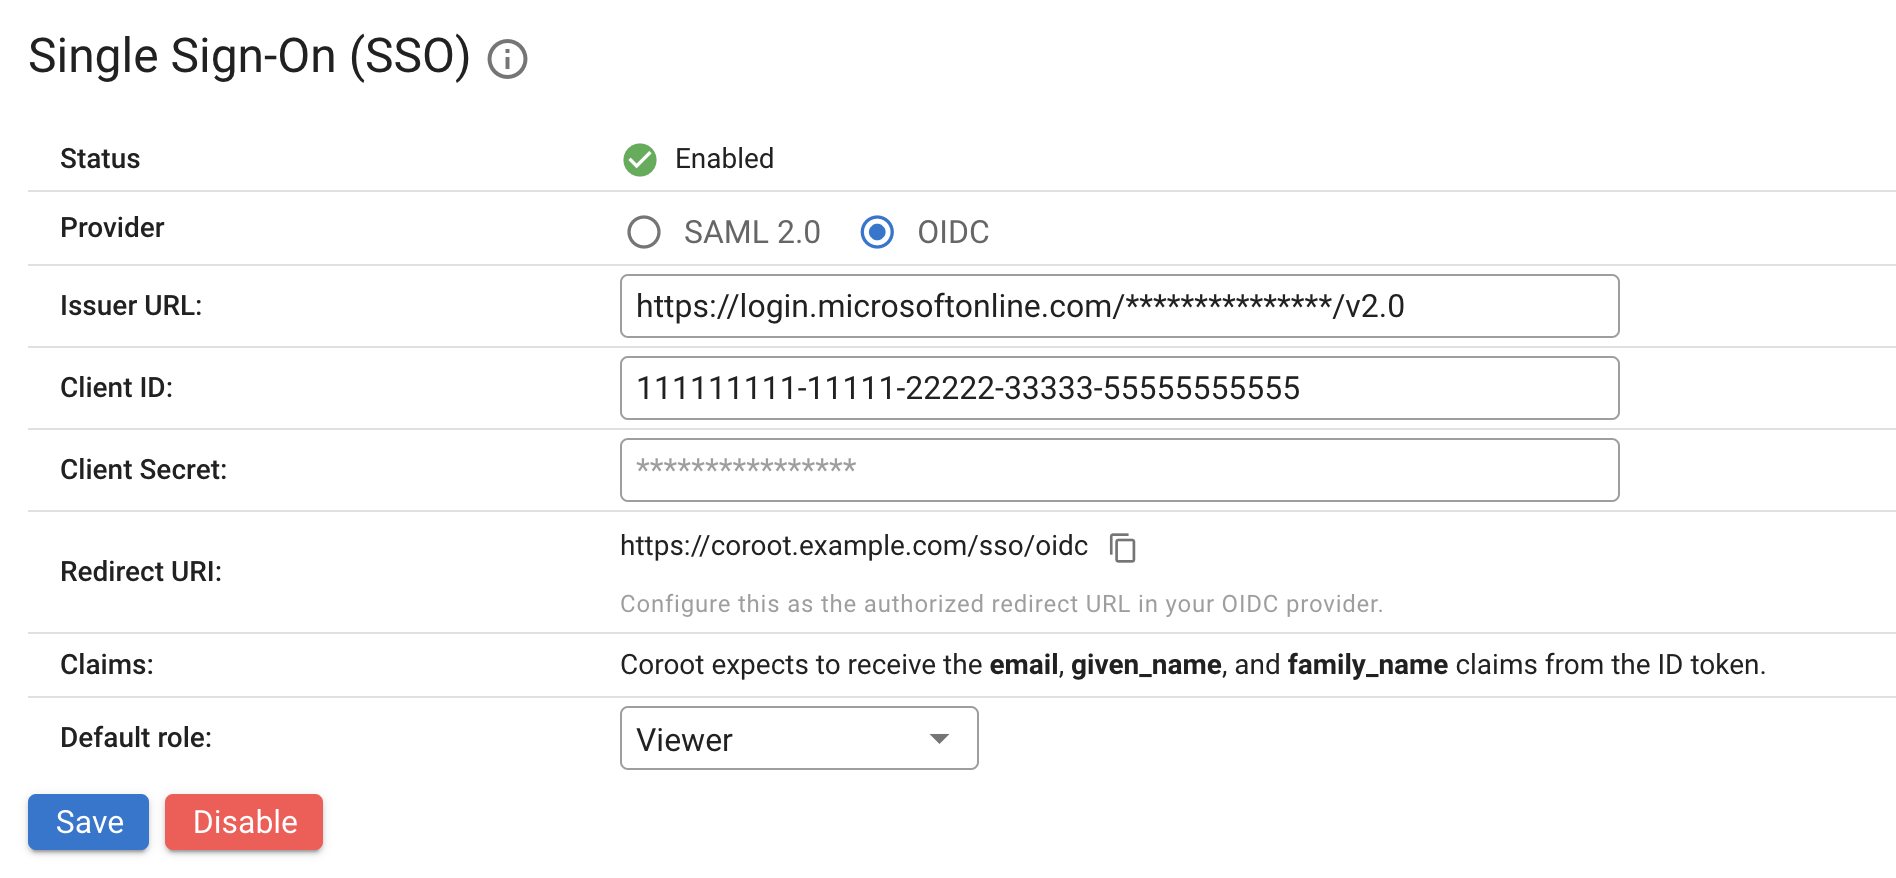The image size is (1896, 878).
Task: Click the Issuer URL label
Action: pos(131,306)
